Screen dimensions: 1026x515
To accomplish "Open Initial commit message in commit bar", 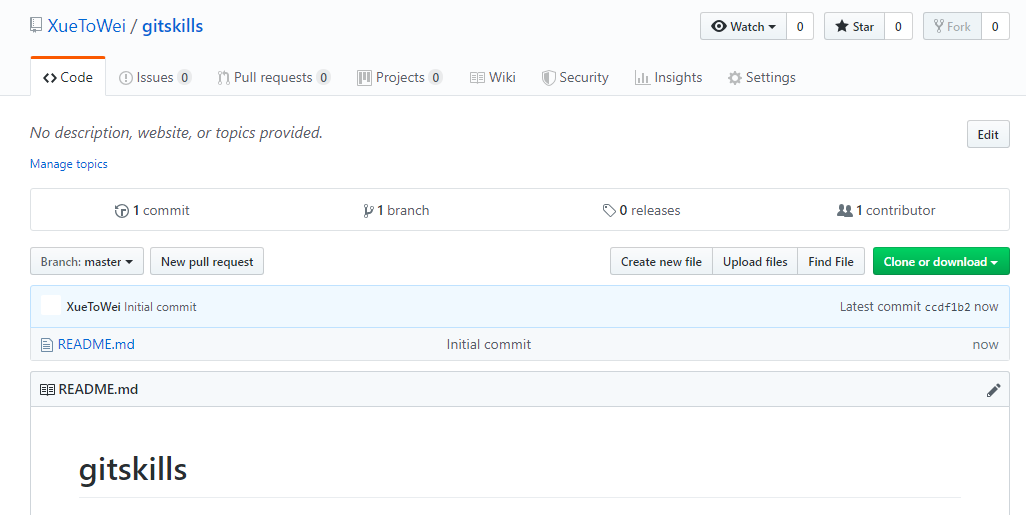I will click(160, 306).
